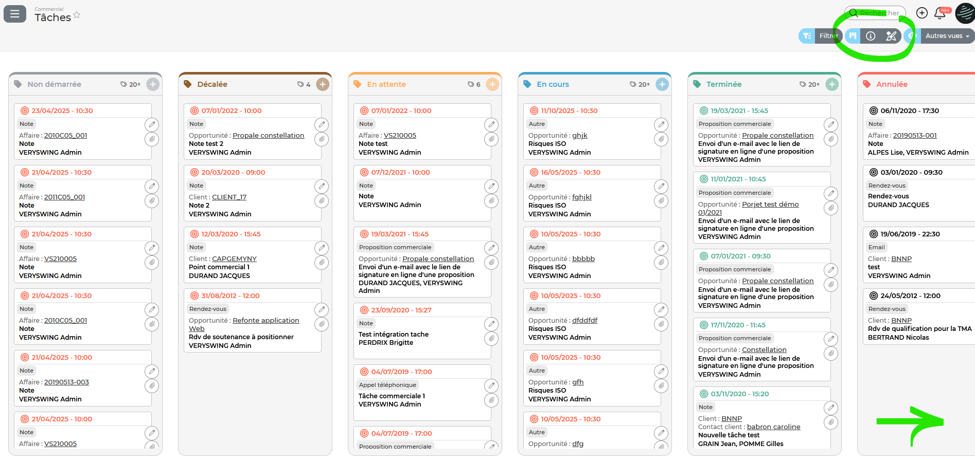Add a task in Décalée column

(x=323, y=85)
